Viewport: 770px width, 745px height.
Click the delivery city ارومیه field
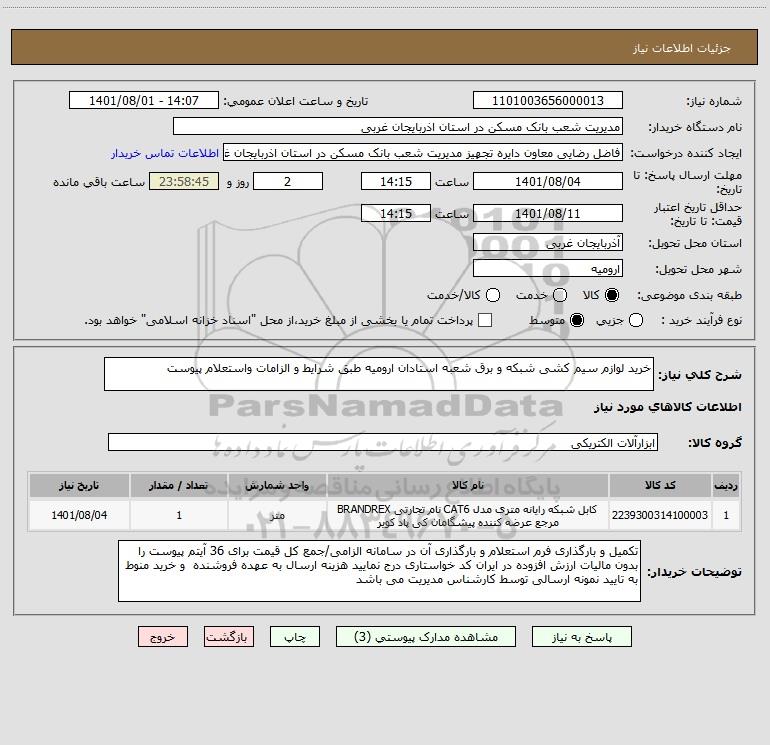tap(548, 269)
